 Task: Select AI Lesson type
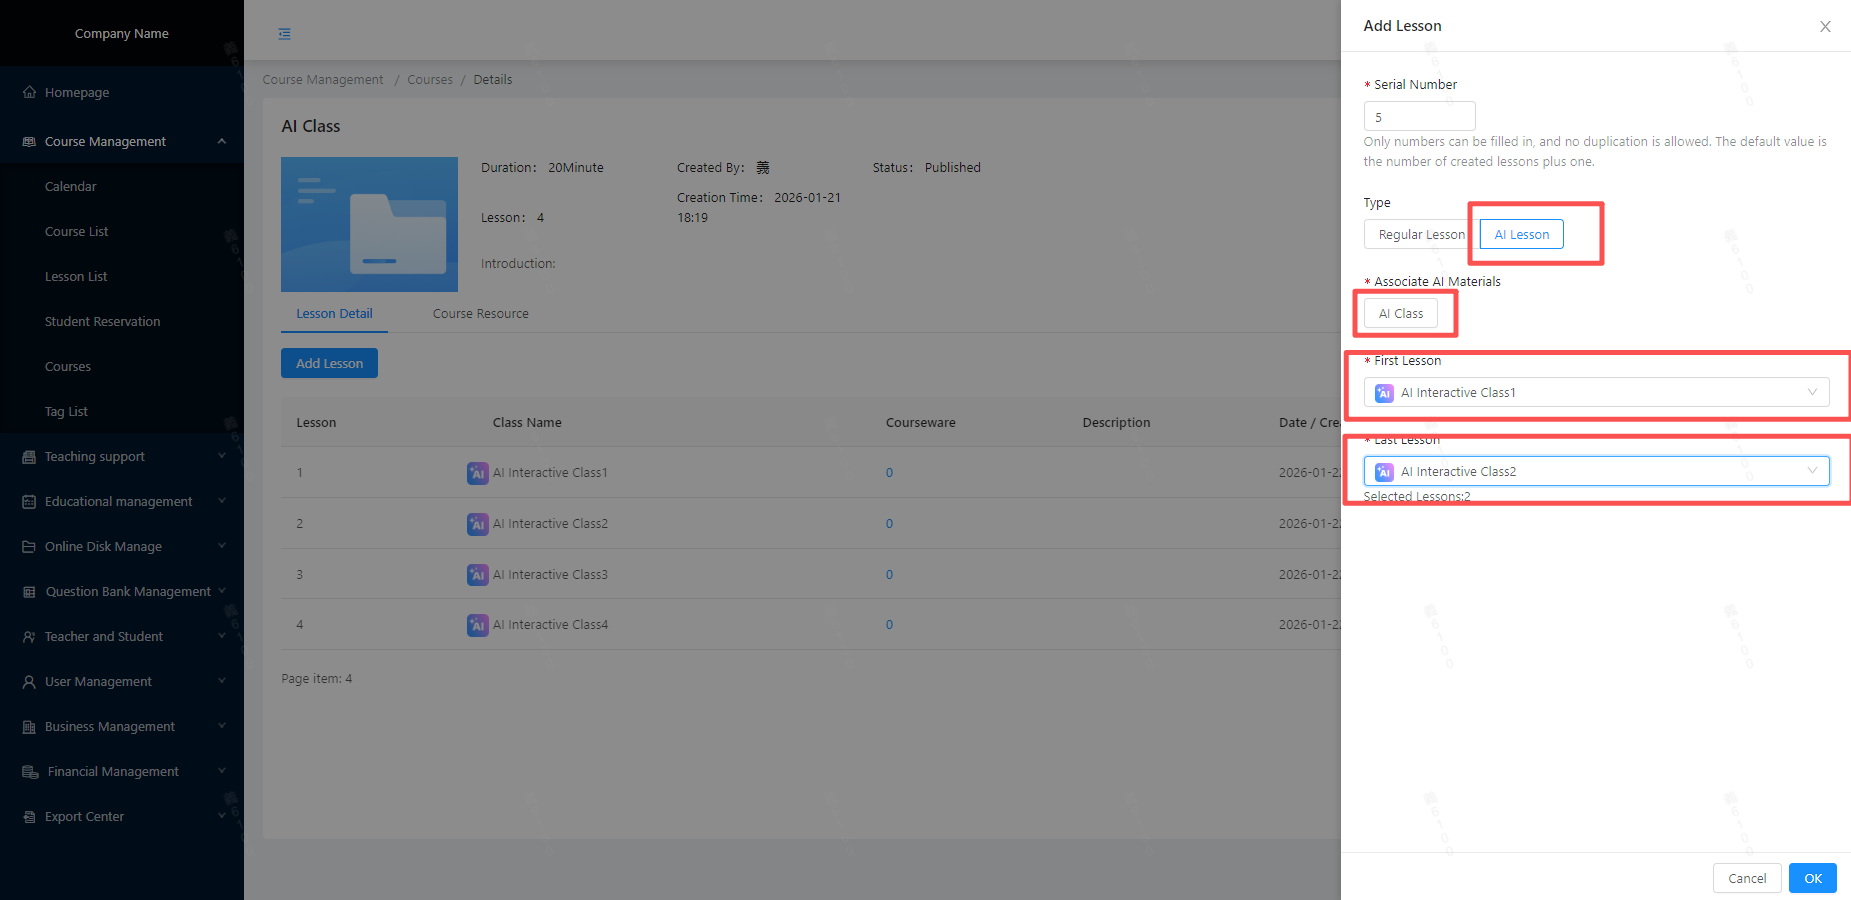pos(1521,235)
